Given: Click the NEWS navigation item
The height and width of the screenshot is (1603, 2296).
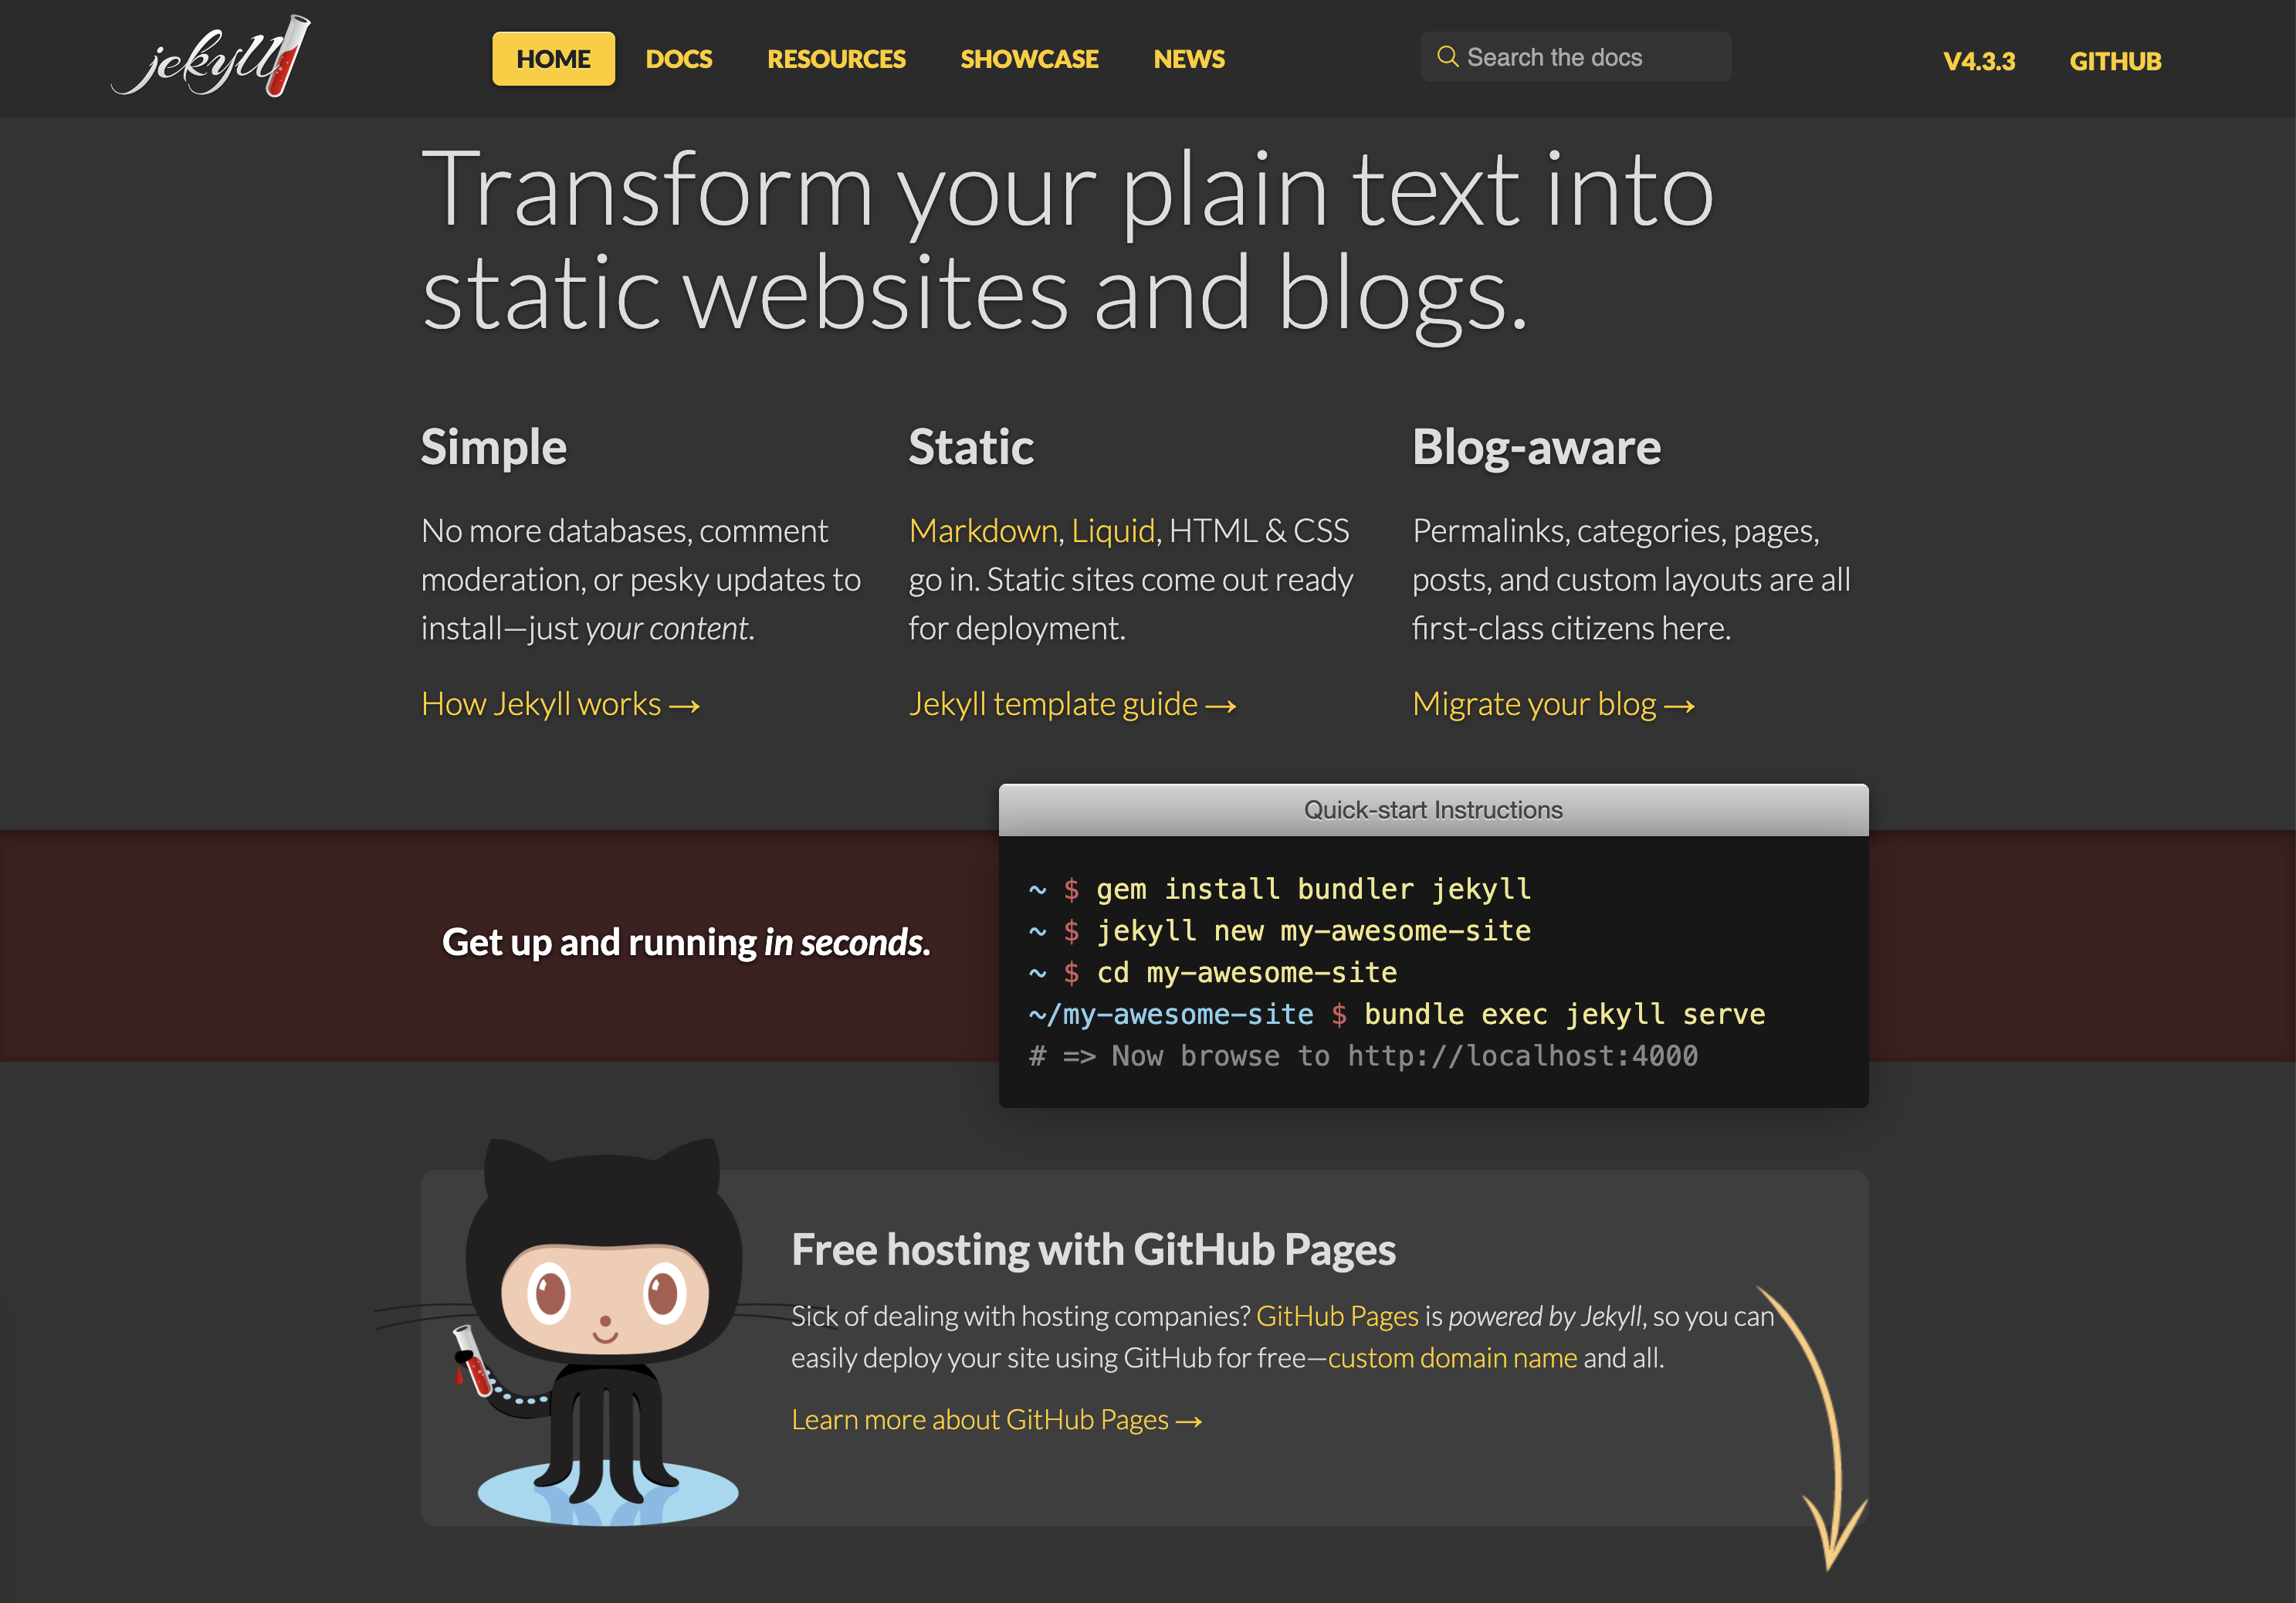Looking at the screenshot, I should [x=1187, y=59].
